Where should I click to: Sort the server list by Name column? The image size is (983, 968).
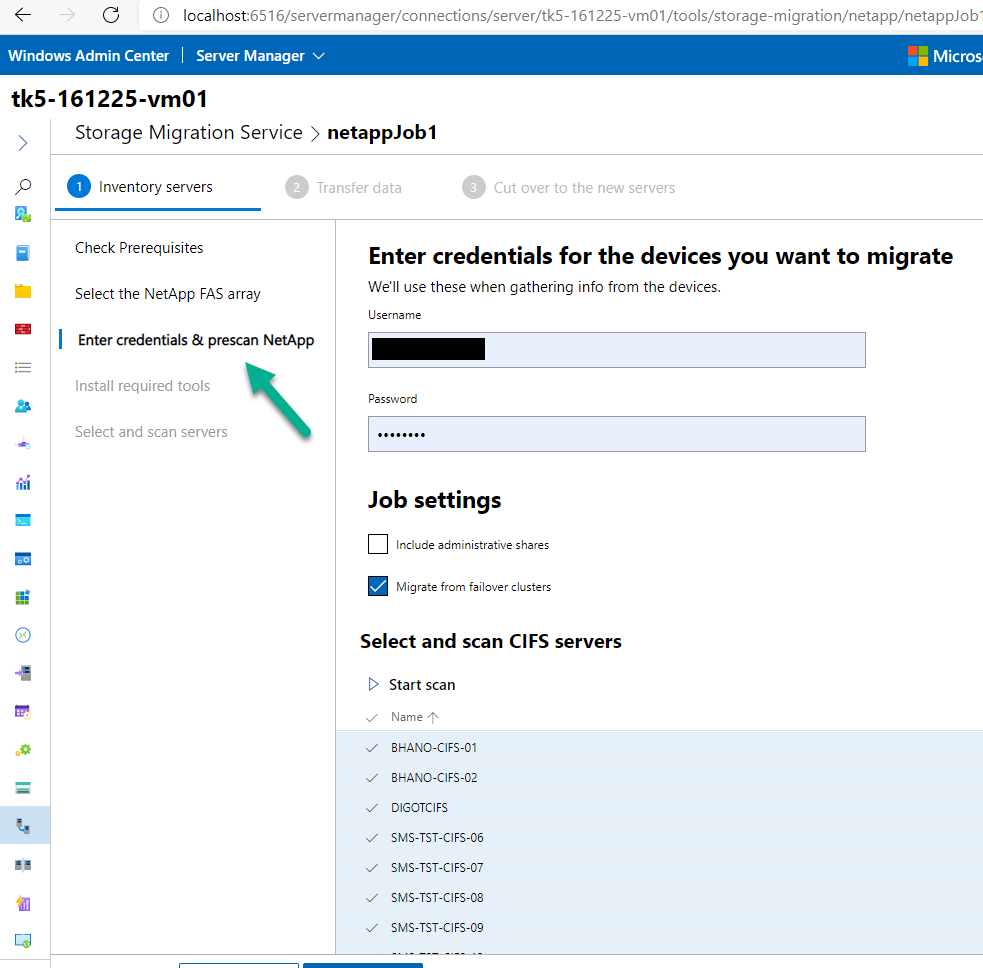click(x=414, y=717)
